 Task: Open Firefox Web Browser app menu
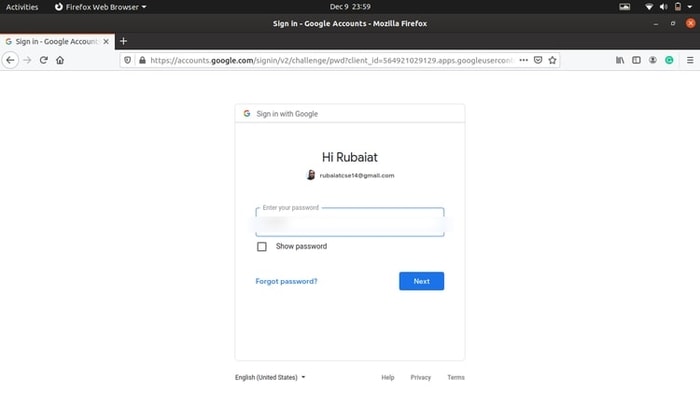coord(100,7)
